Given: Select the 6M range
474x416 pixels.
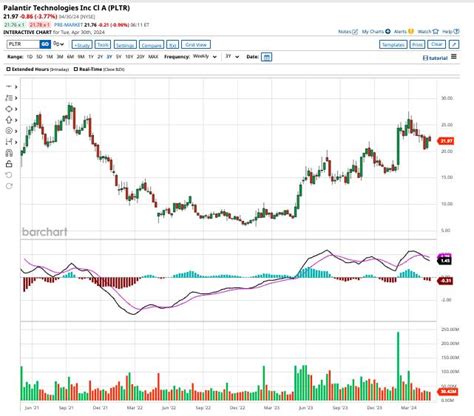Looking at the screenshot, I should pyautogui.click(x=70, y=57).
